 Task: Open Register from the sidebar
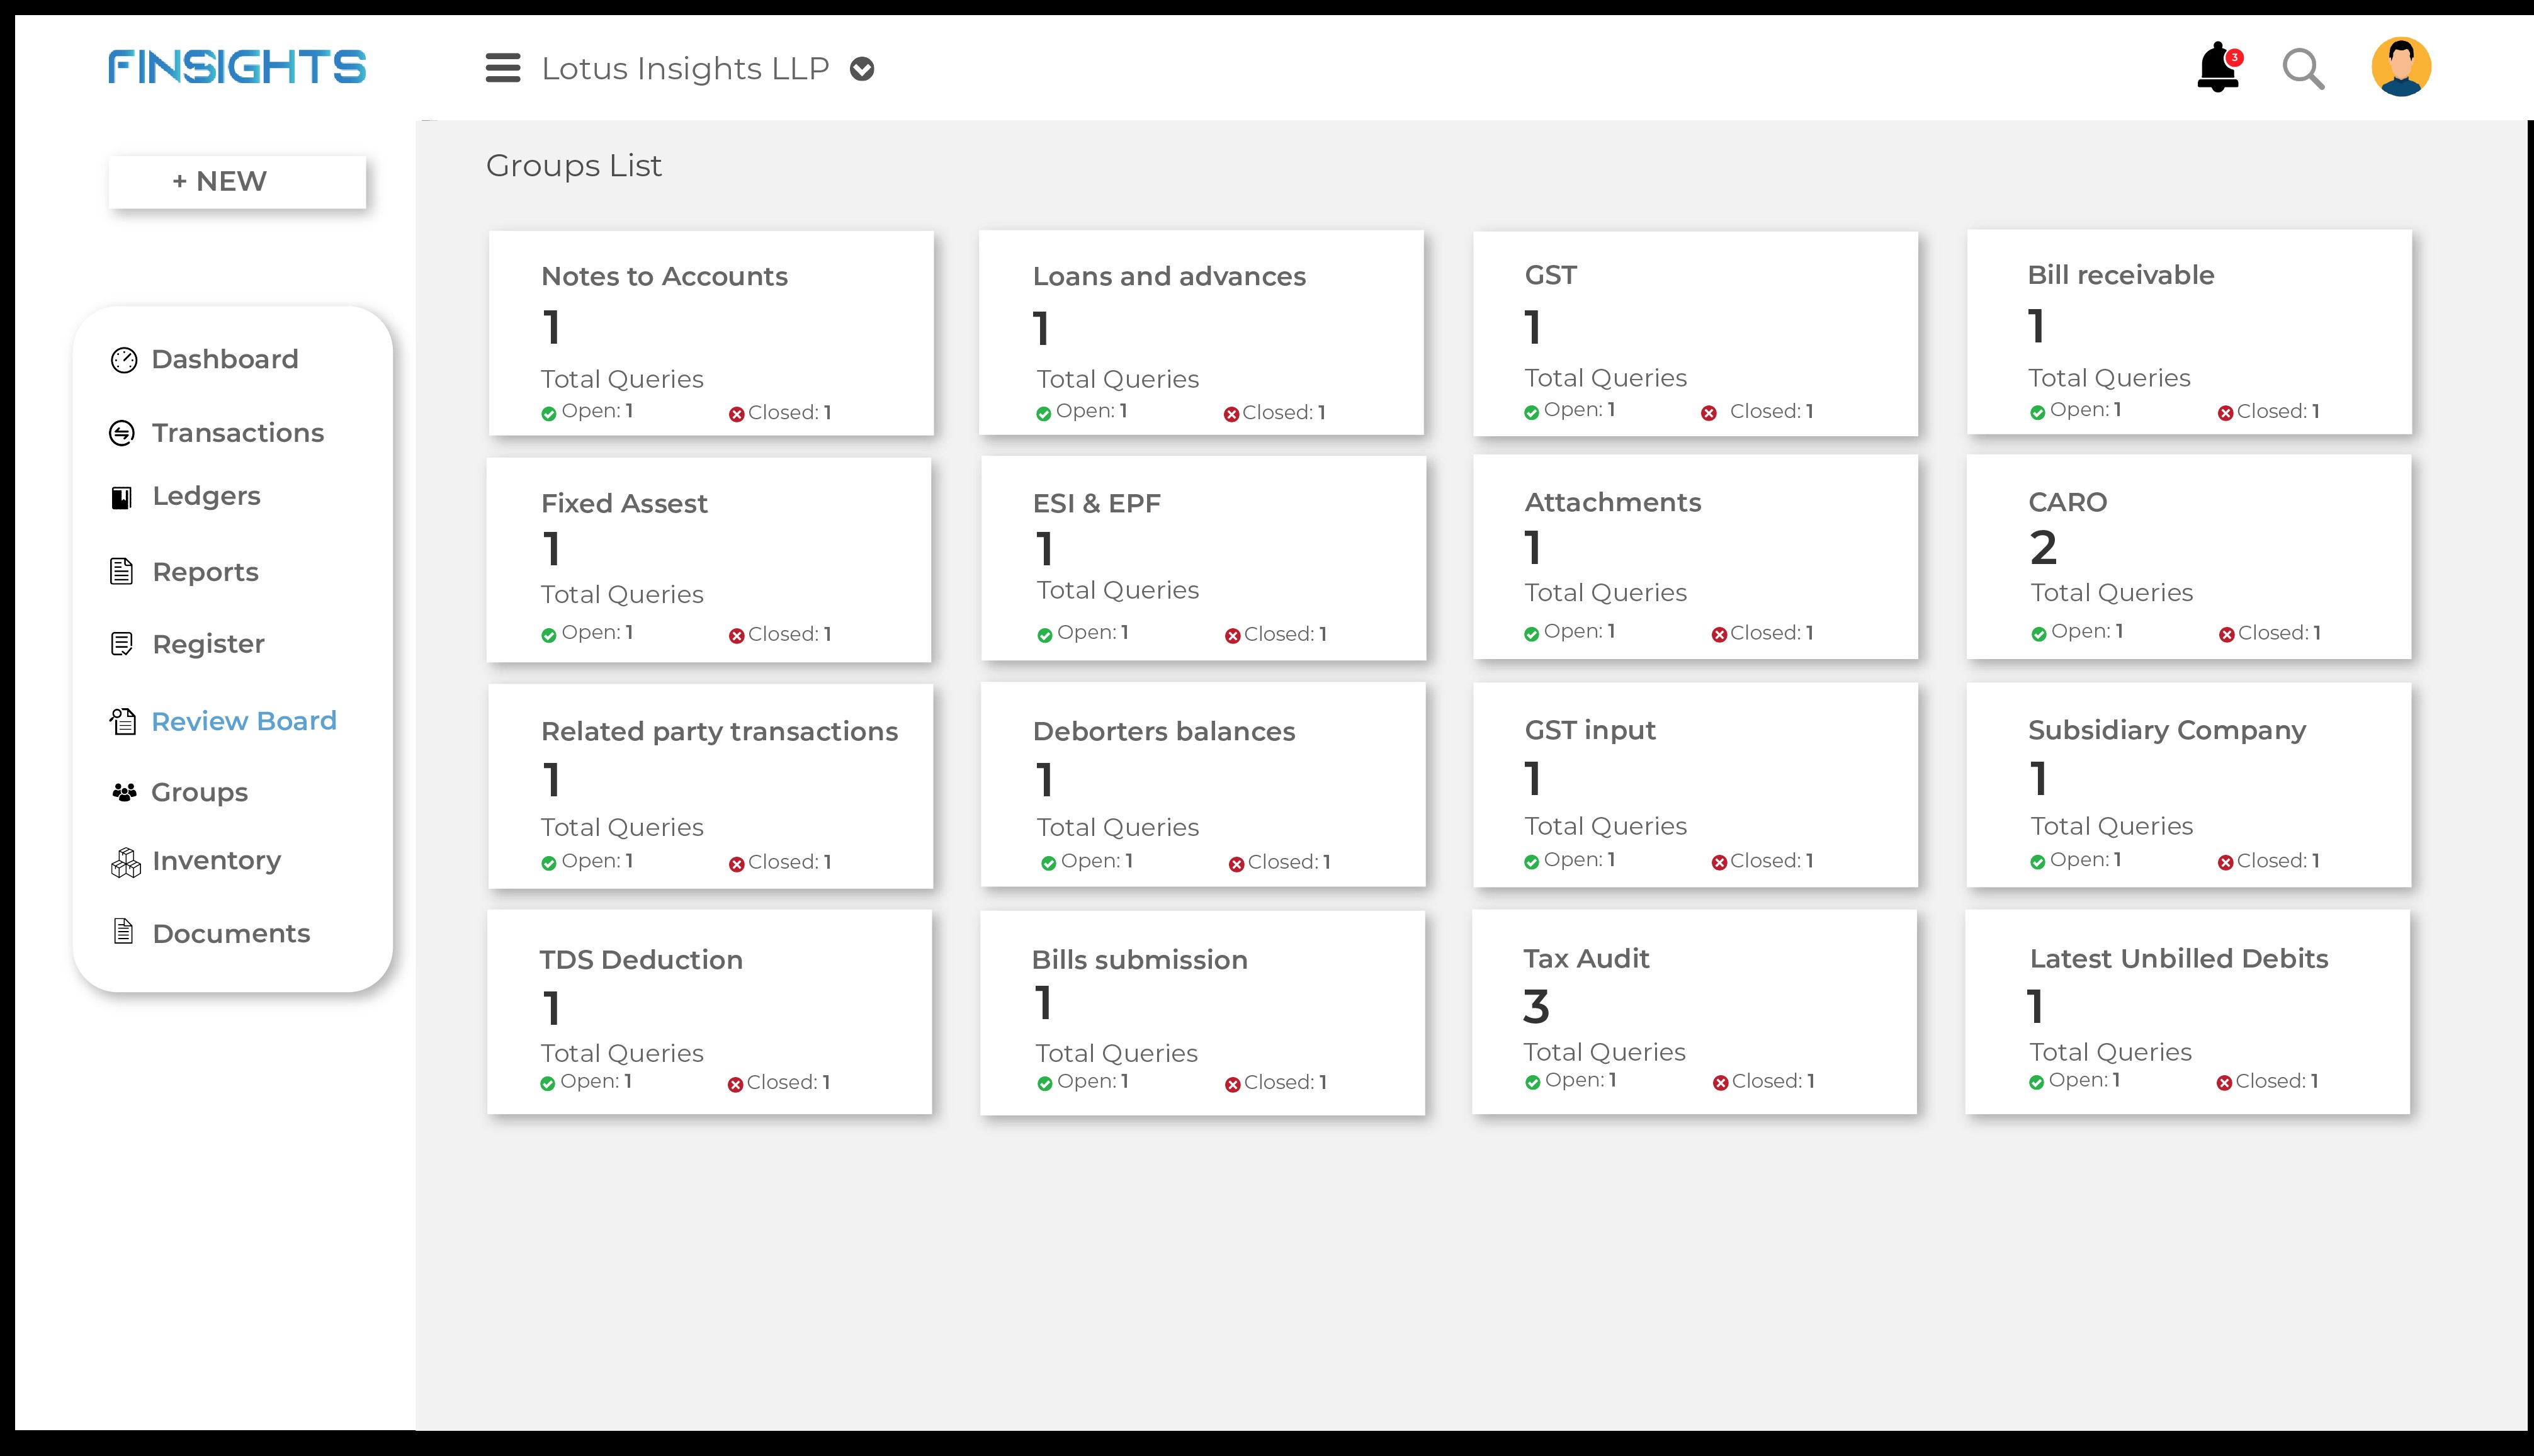click(x=208, y=644)
